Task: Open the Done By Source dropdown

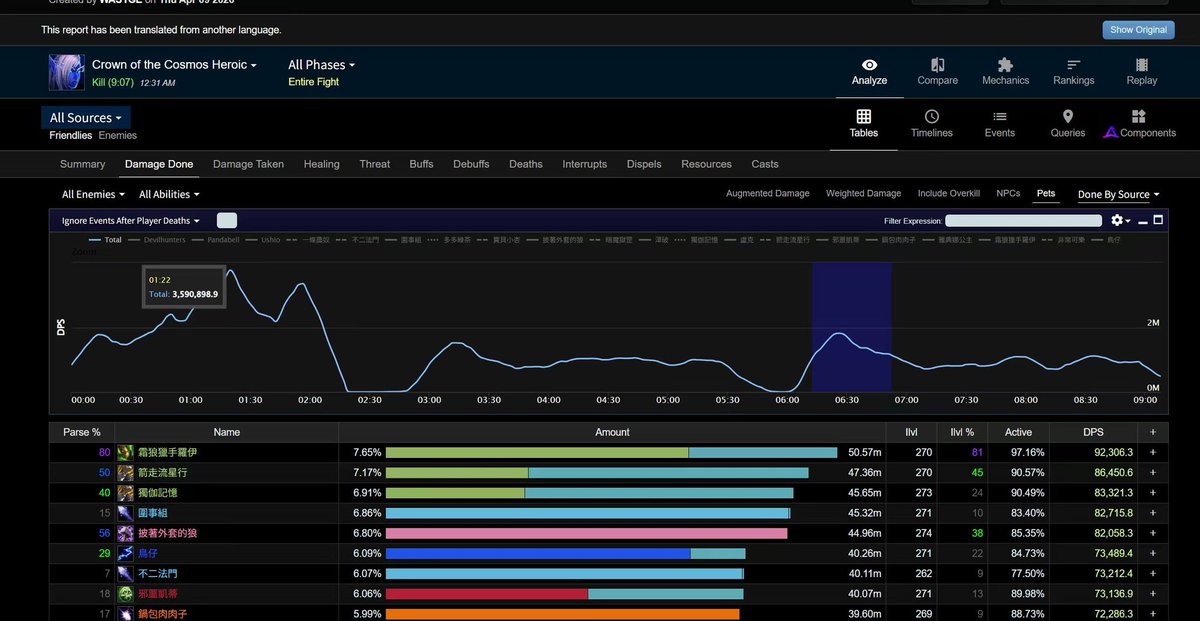Action: click(1118, 194)
